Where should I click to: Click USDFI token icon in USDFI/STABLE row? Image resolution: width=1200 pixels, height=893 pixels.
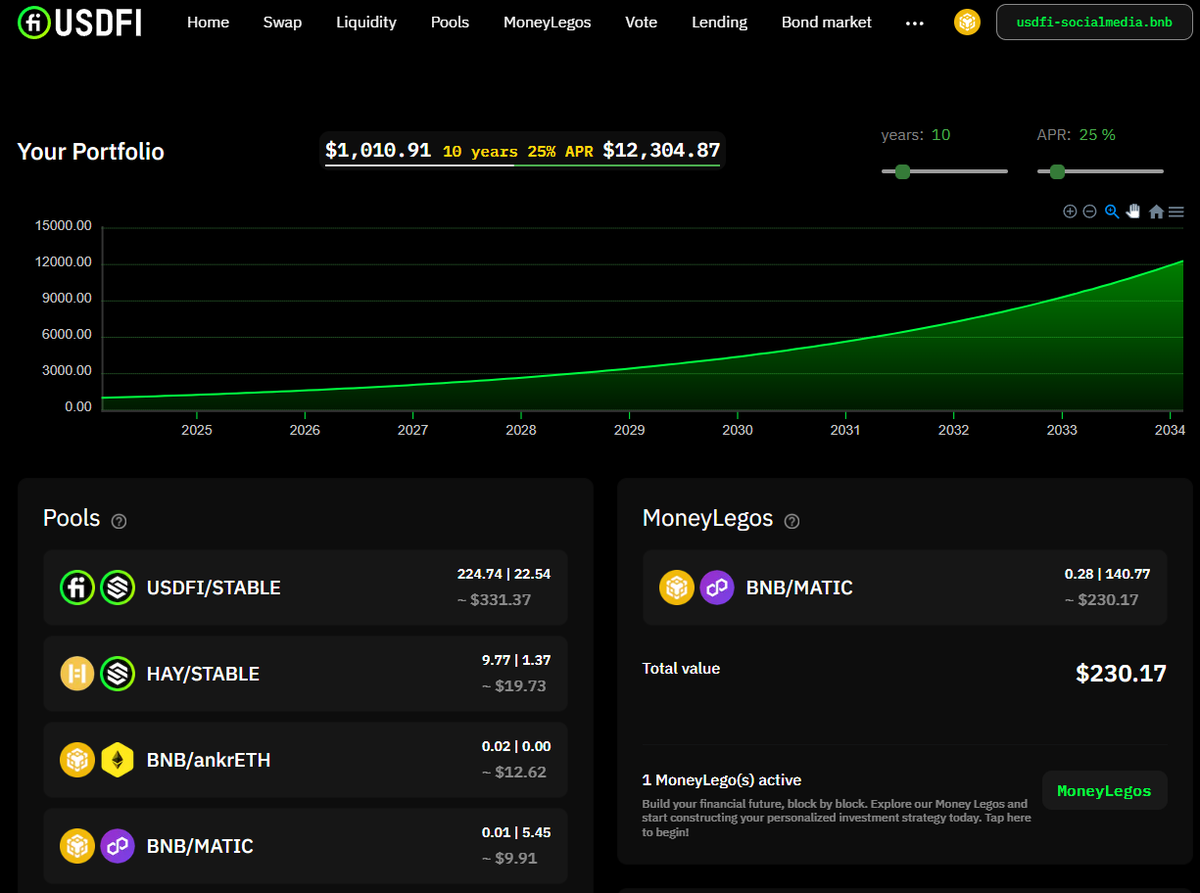coord(77,588)
